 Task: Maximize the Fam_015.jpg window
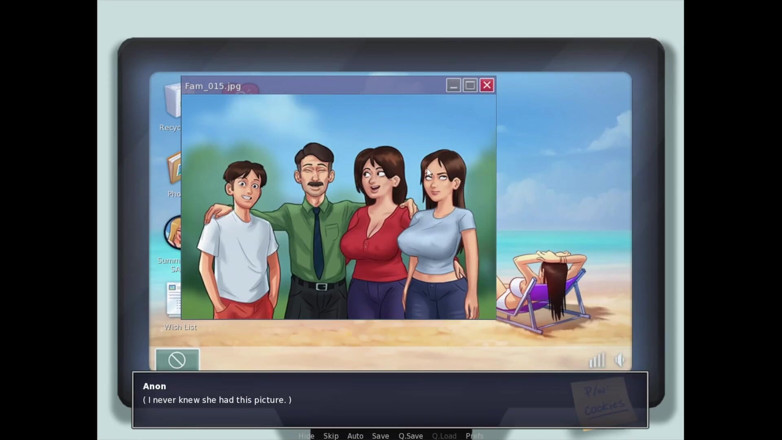click(x=470, y=85)
